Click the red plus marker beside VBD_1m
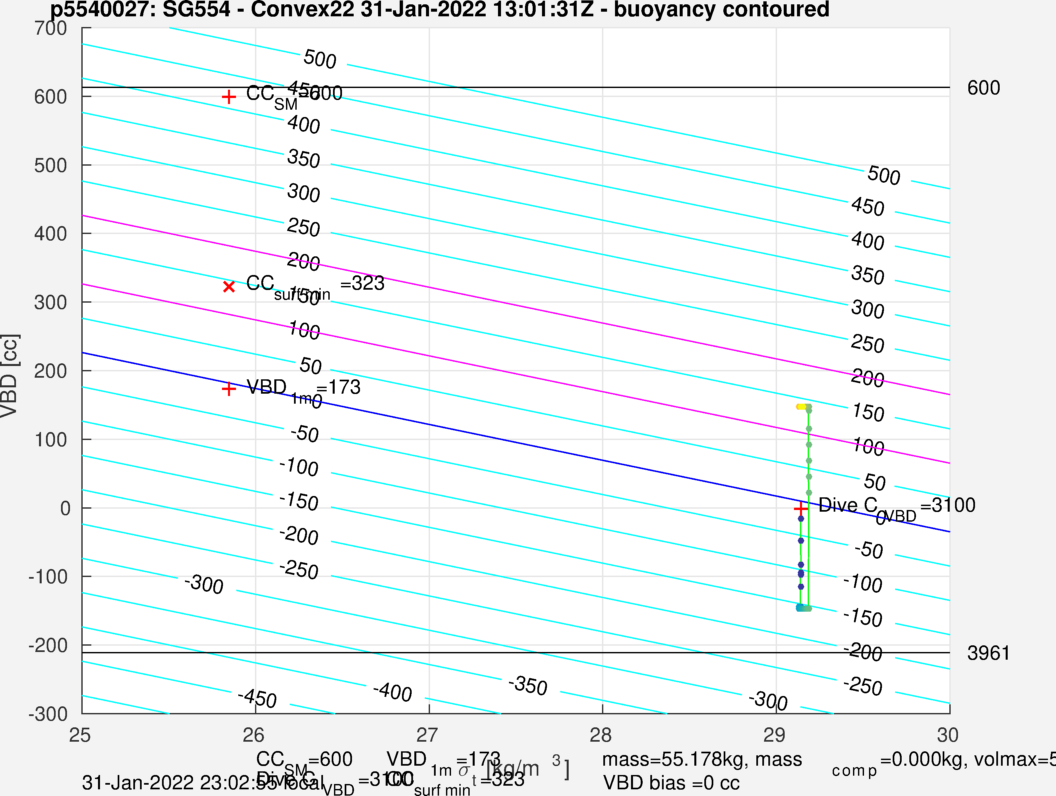The image size is (1056, 796). [229, 389]
